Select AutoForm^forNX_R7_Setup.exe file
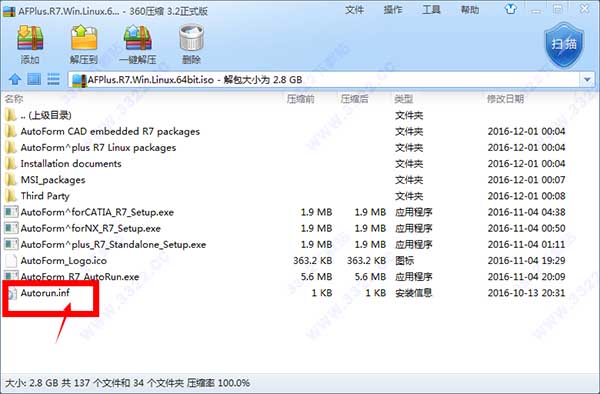Viewport: 600px width, 394px height. pyautogui.click(x=300, y=228)
